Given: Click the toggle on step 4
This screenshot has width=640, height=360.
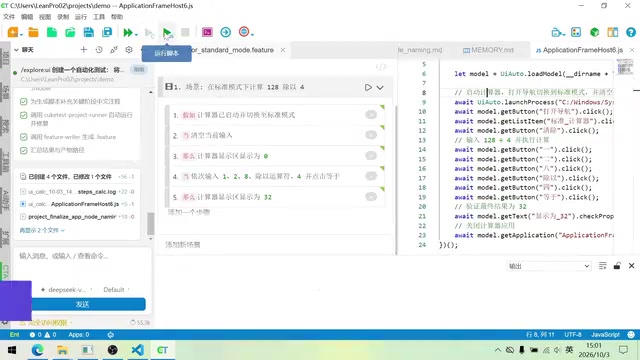Looking at the screenshot, I should (x=371, y=176).
